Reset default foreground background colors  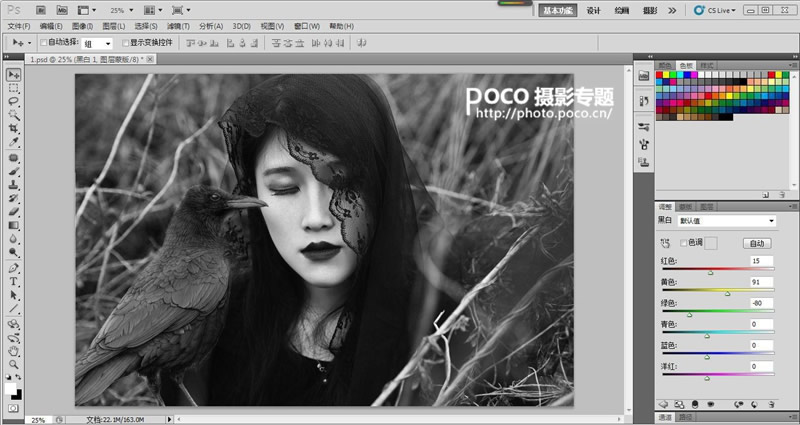pos(8,377)
